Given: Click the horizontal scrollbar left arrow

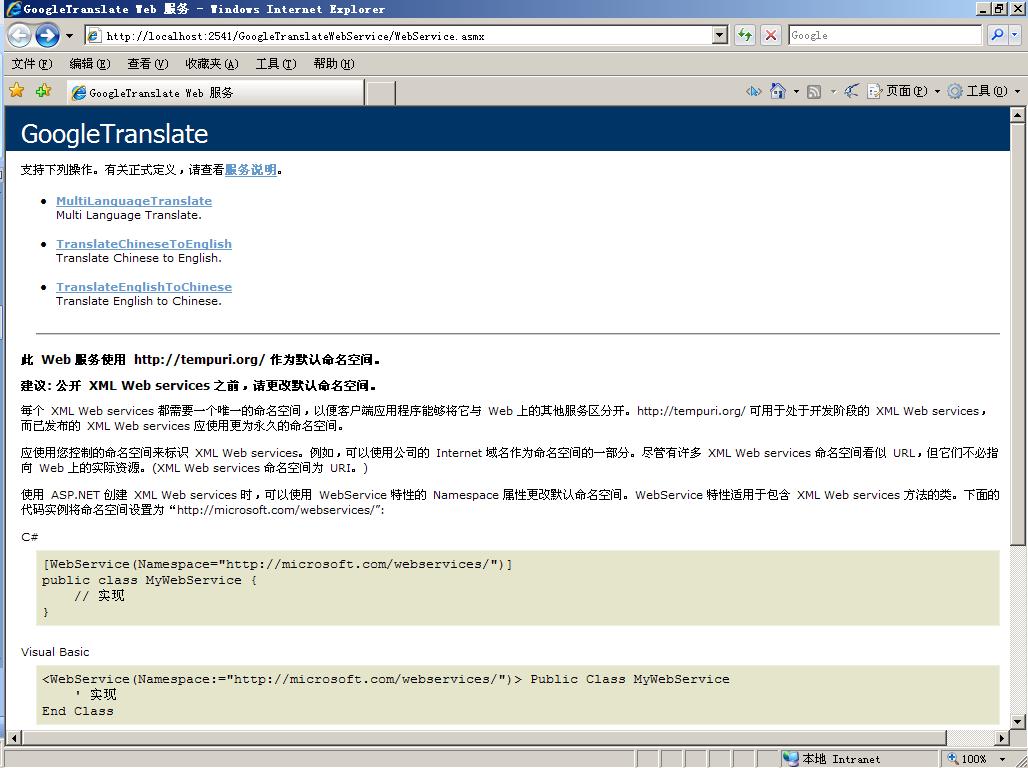Looking at the screenshot, I should (14, 738).
